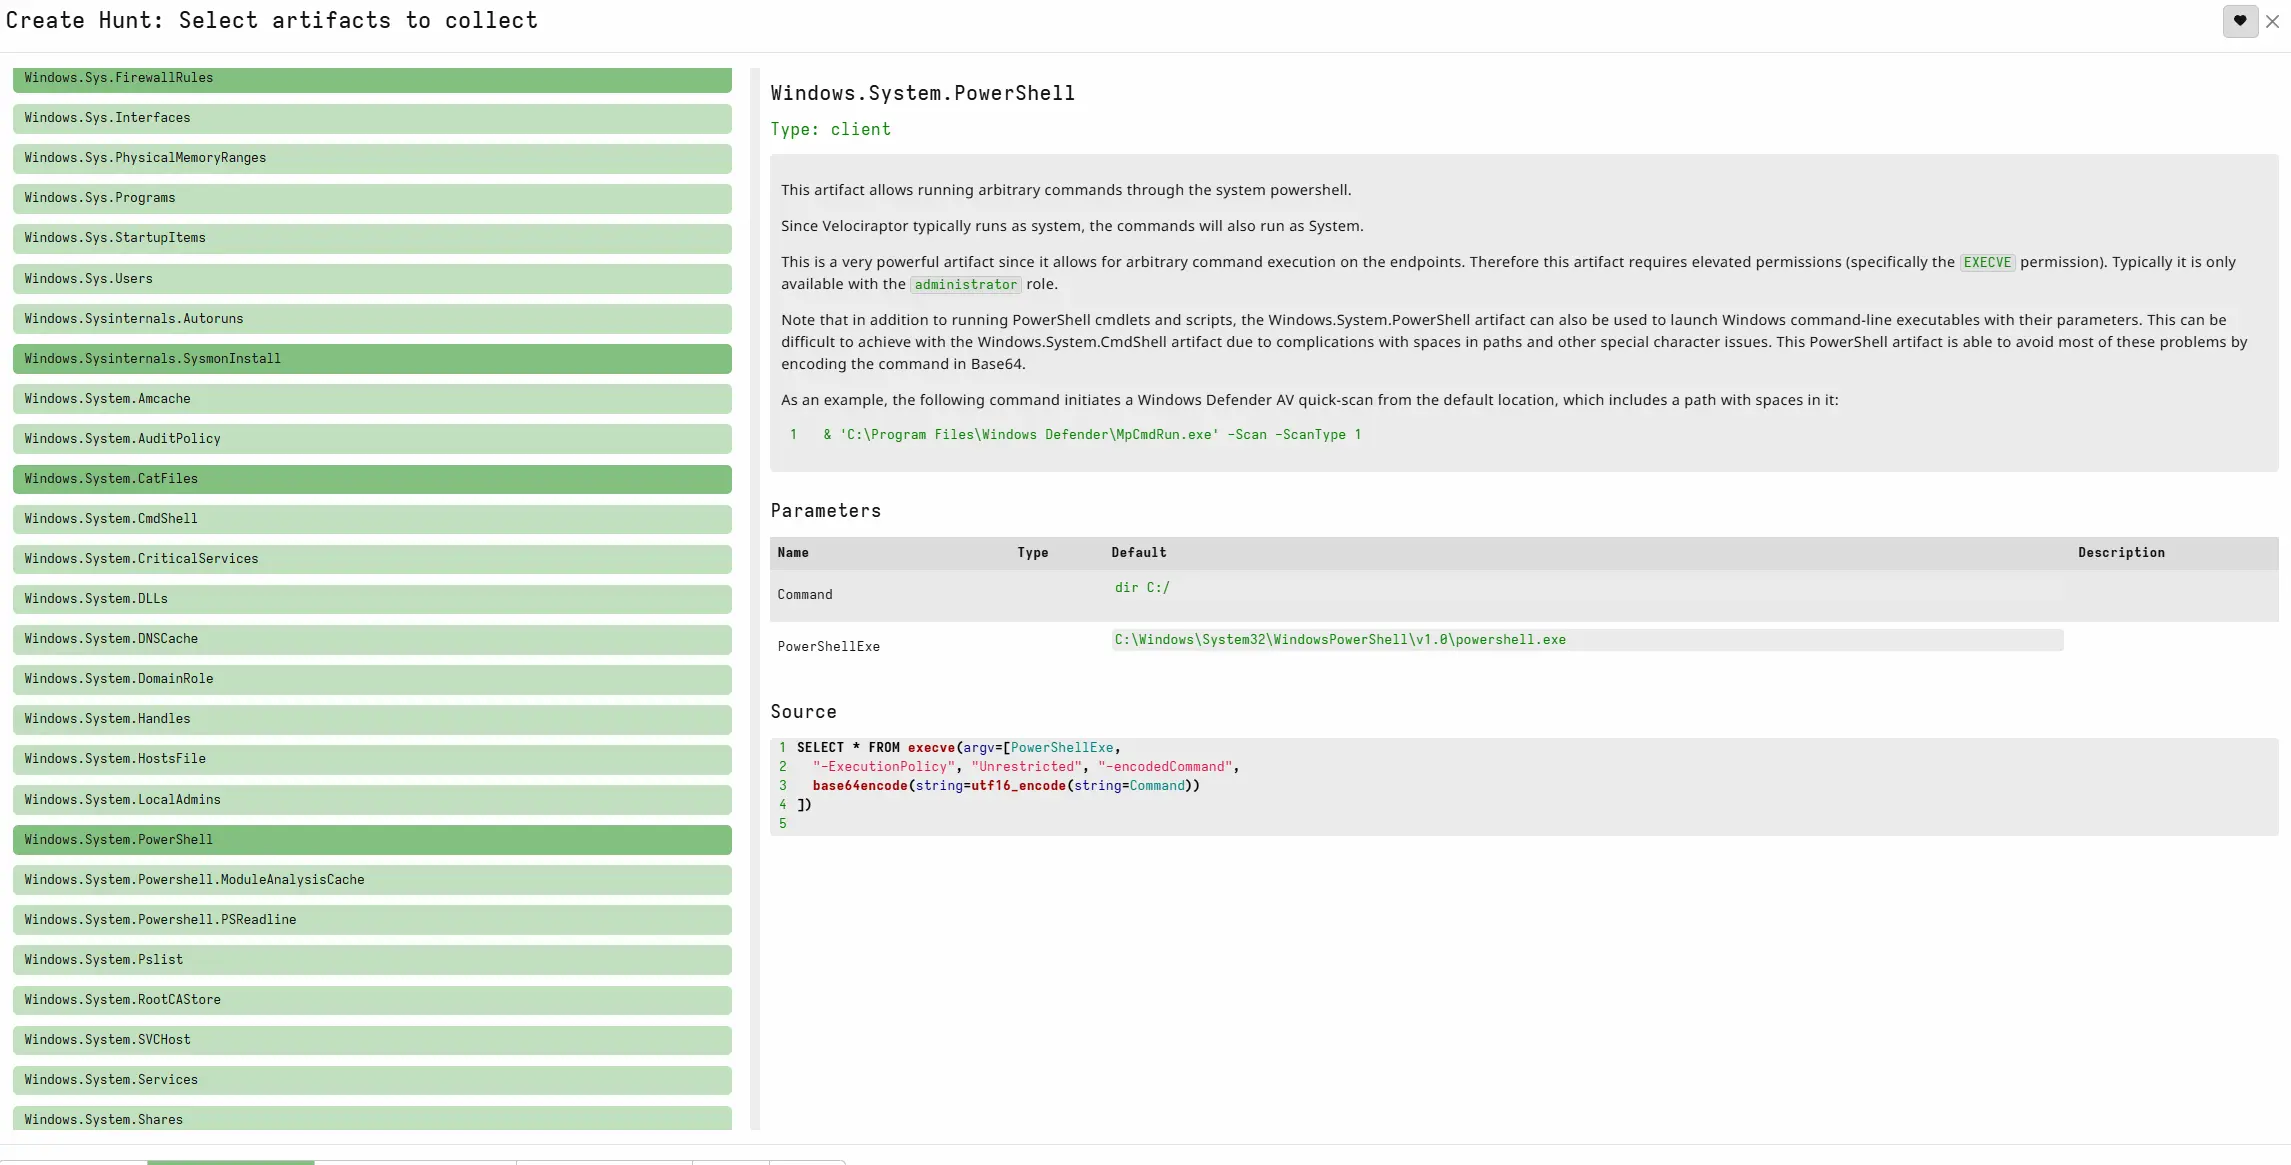
Task: Select Windows.System.DLLs artifact
Action: click(x=372, y=599)
